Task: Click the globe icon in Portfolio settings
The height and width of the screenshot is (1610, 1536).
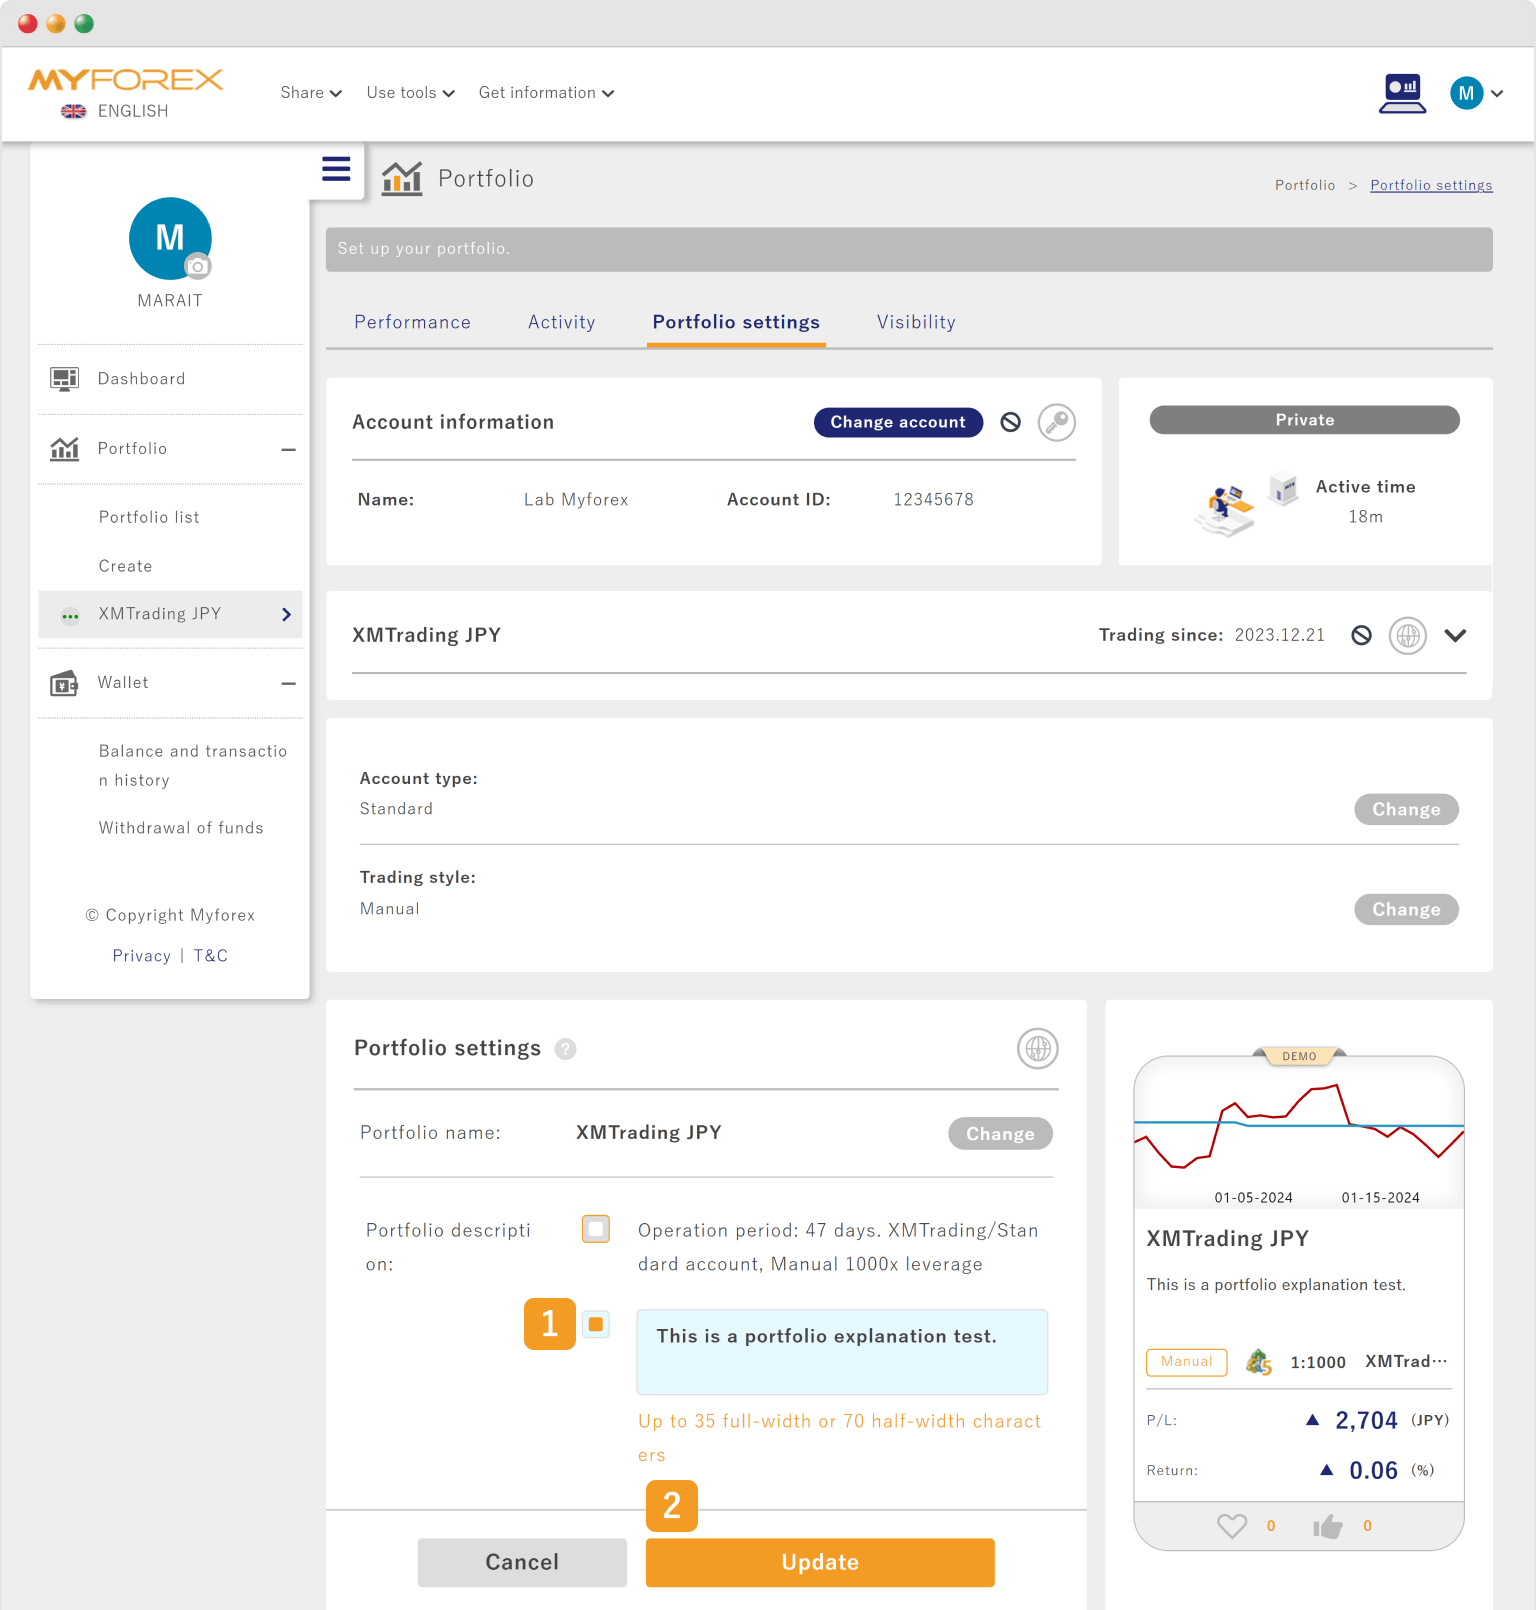Action: [1038, 1048]
